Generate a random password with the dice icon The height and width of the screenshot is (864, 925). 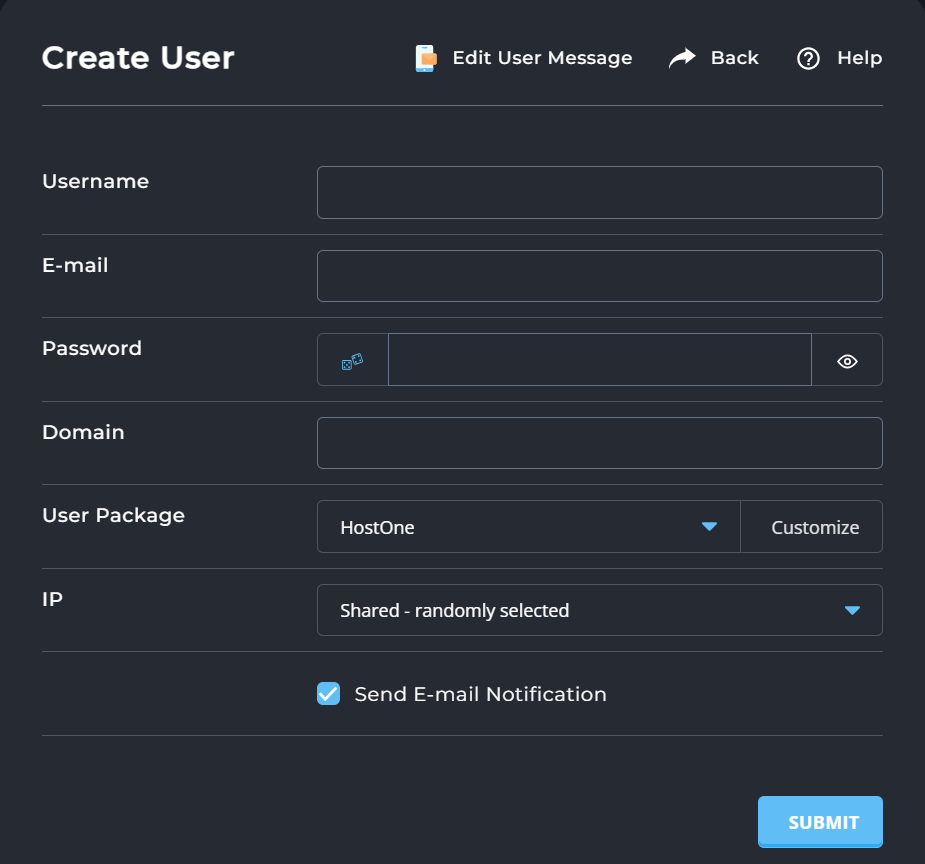point(353,360)
